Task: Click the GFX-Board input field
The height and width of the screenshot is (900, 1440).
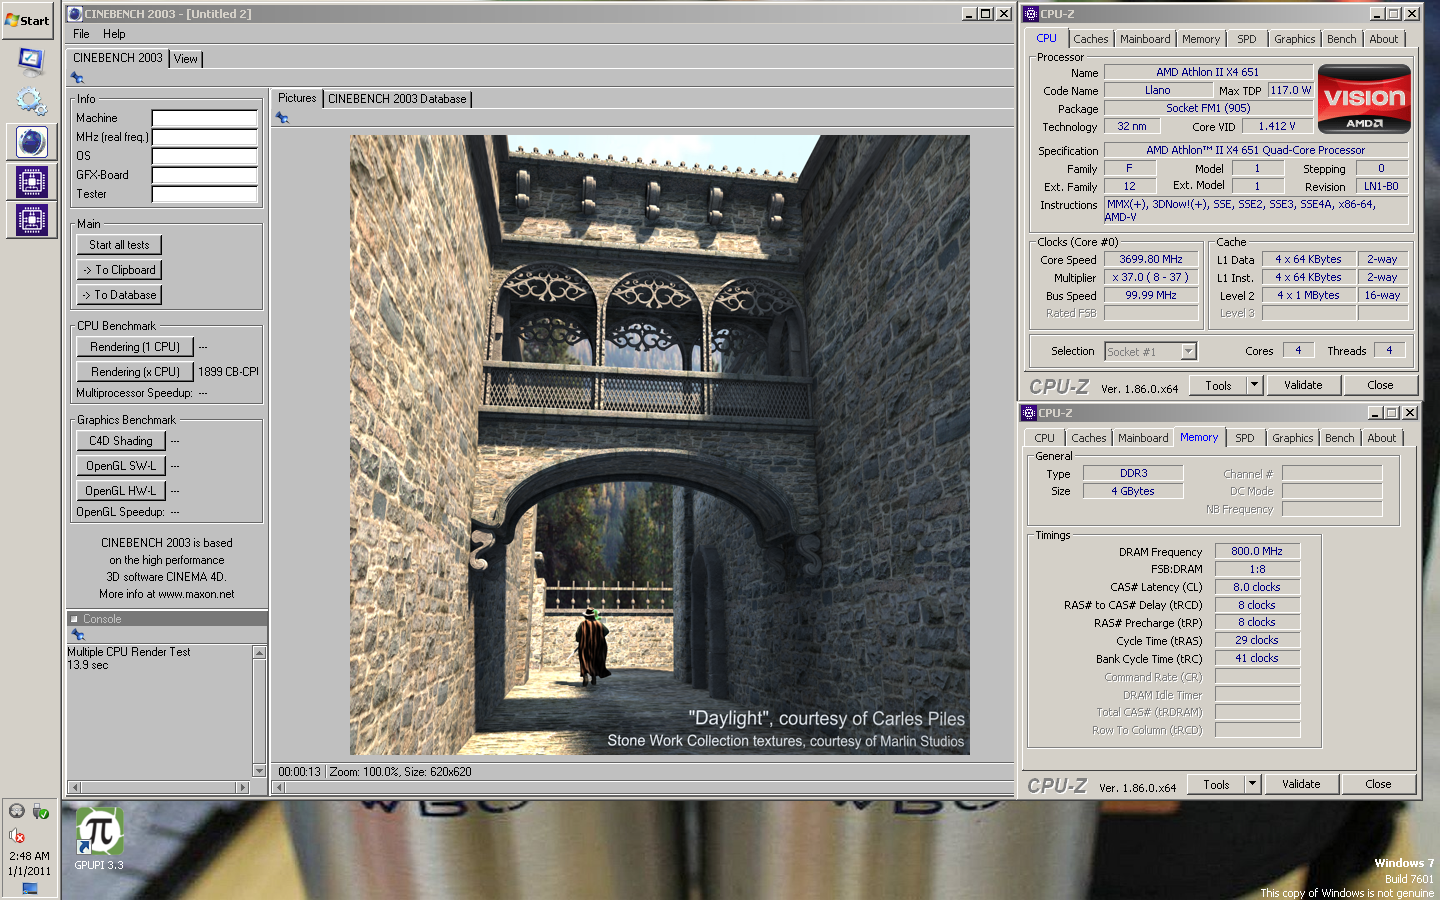Action: (205, 175)
